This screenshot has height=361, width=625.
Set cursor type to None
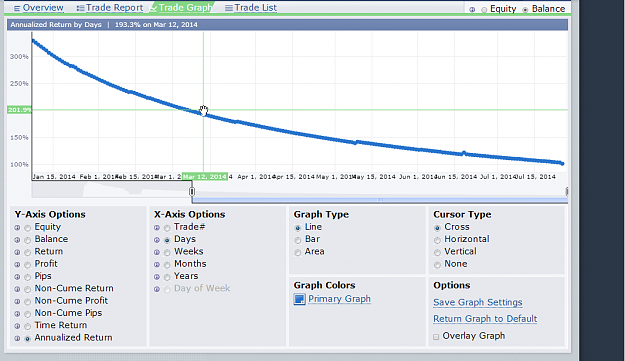pyautogui.click(x=437, y=265)
